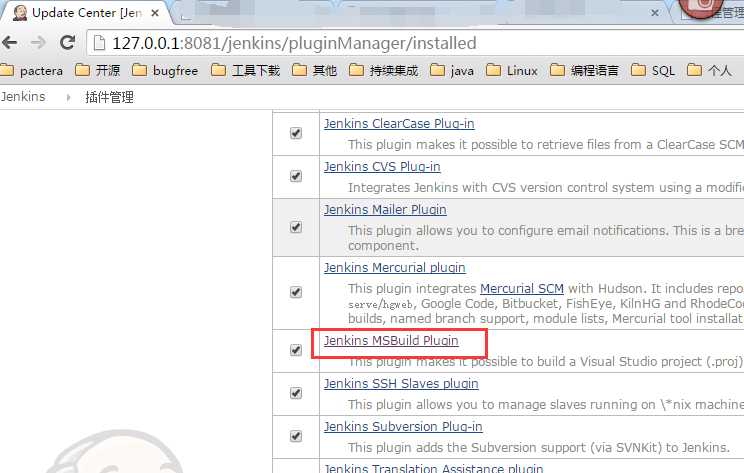The width and height of the screenshot is (744, 473).
Task: Expand the breadcrumb arrow after Jenkins
Action: [68, 97]
